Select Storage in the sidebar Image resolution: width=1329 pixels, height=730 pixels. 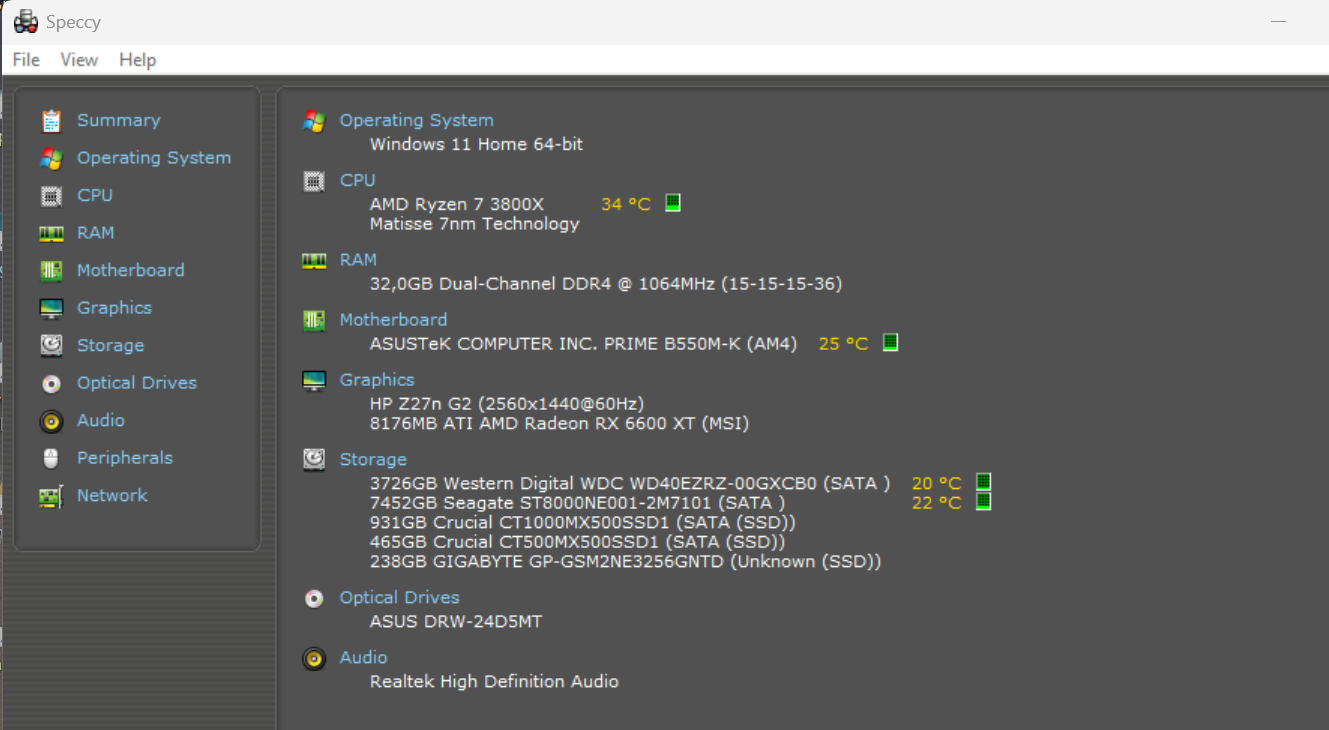coord(111,345)
